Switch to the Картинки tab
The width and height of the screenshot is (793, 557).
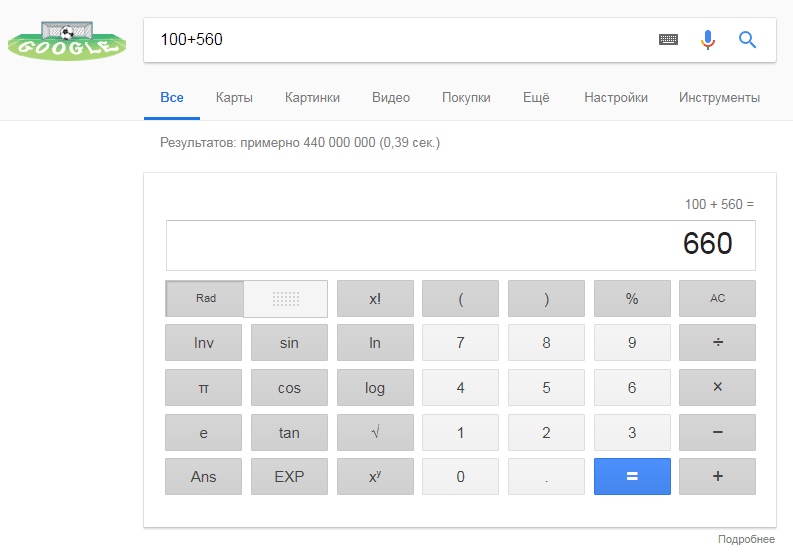(312, 98)
